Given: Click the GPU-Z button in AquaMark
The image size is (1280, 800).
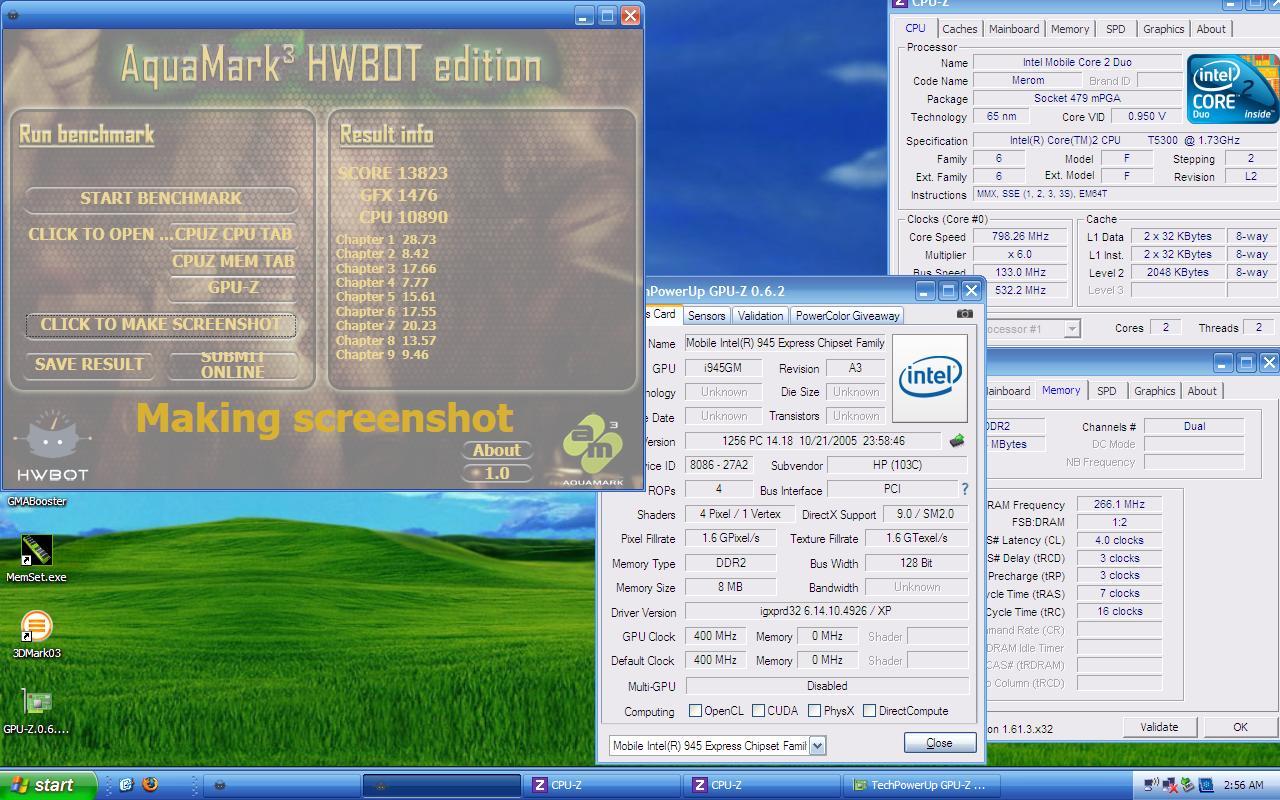Looking at the screenshot, I should pos(234,287).
